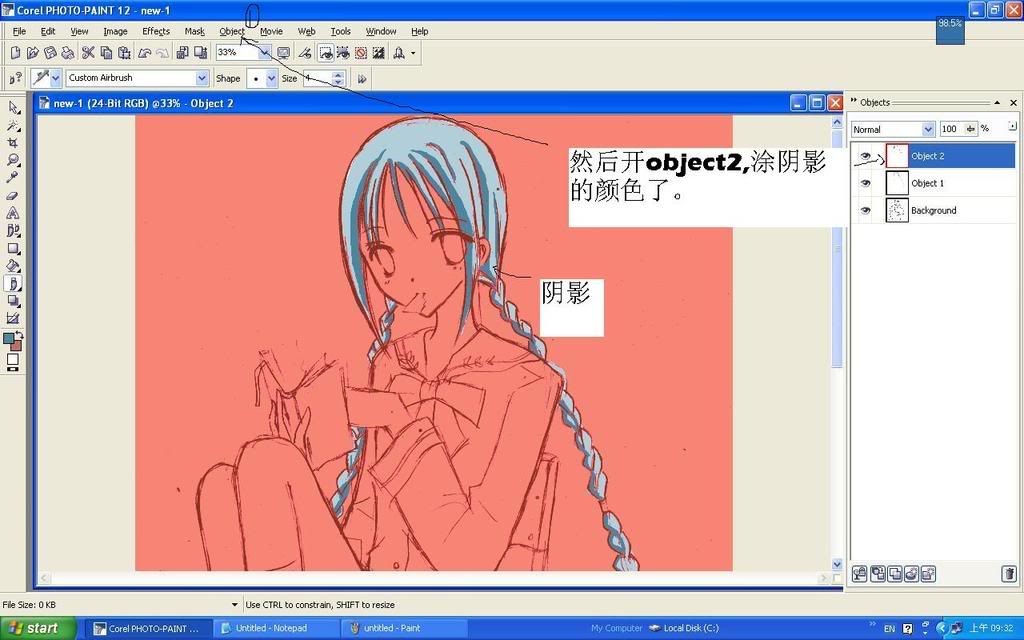The image size is (1024, 640).
Task: Swap foreground and background colors
Action: (x=19, y=336)
